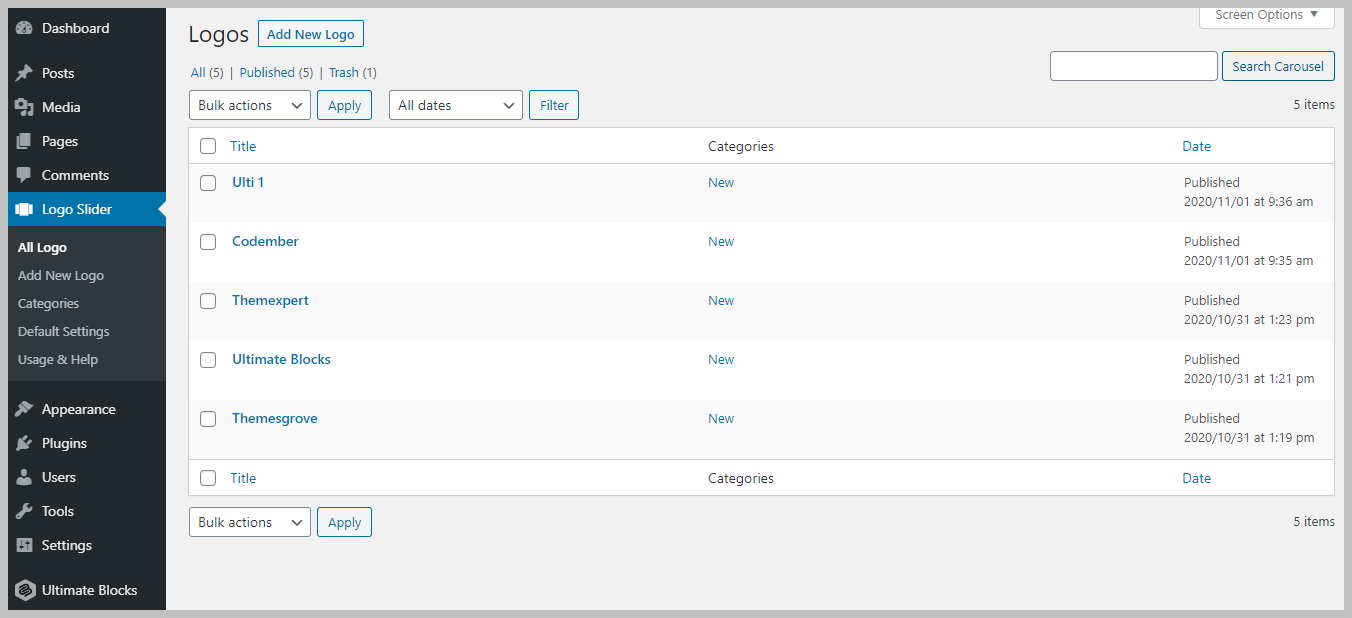
Task: Open the Codember logo title
Action: [x=265, y=241]
